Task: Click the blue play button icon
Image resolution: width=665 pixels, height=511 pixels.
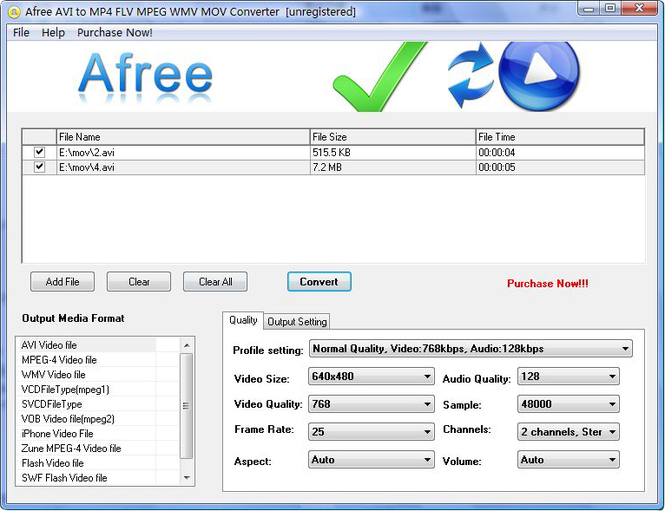Action: [539, 75]
